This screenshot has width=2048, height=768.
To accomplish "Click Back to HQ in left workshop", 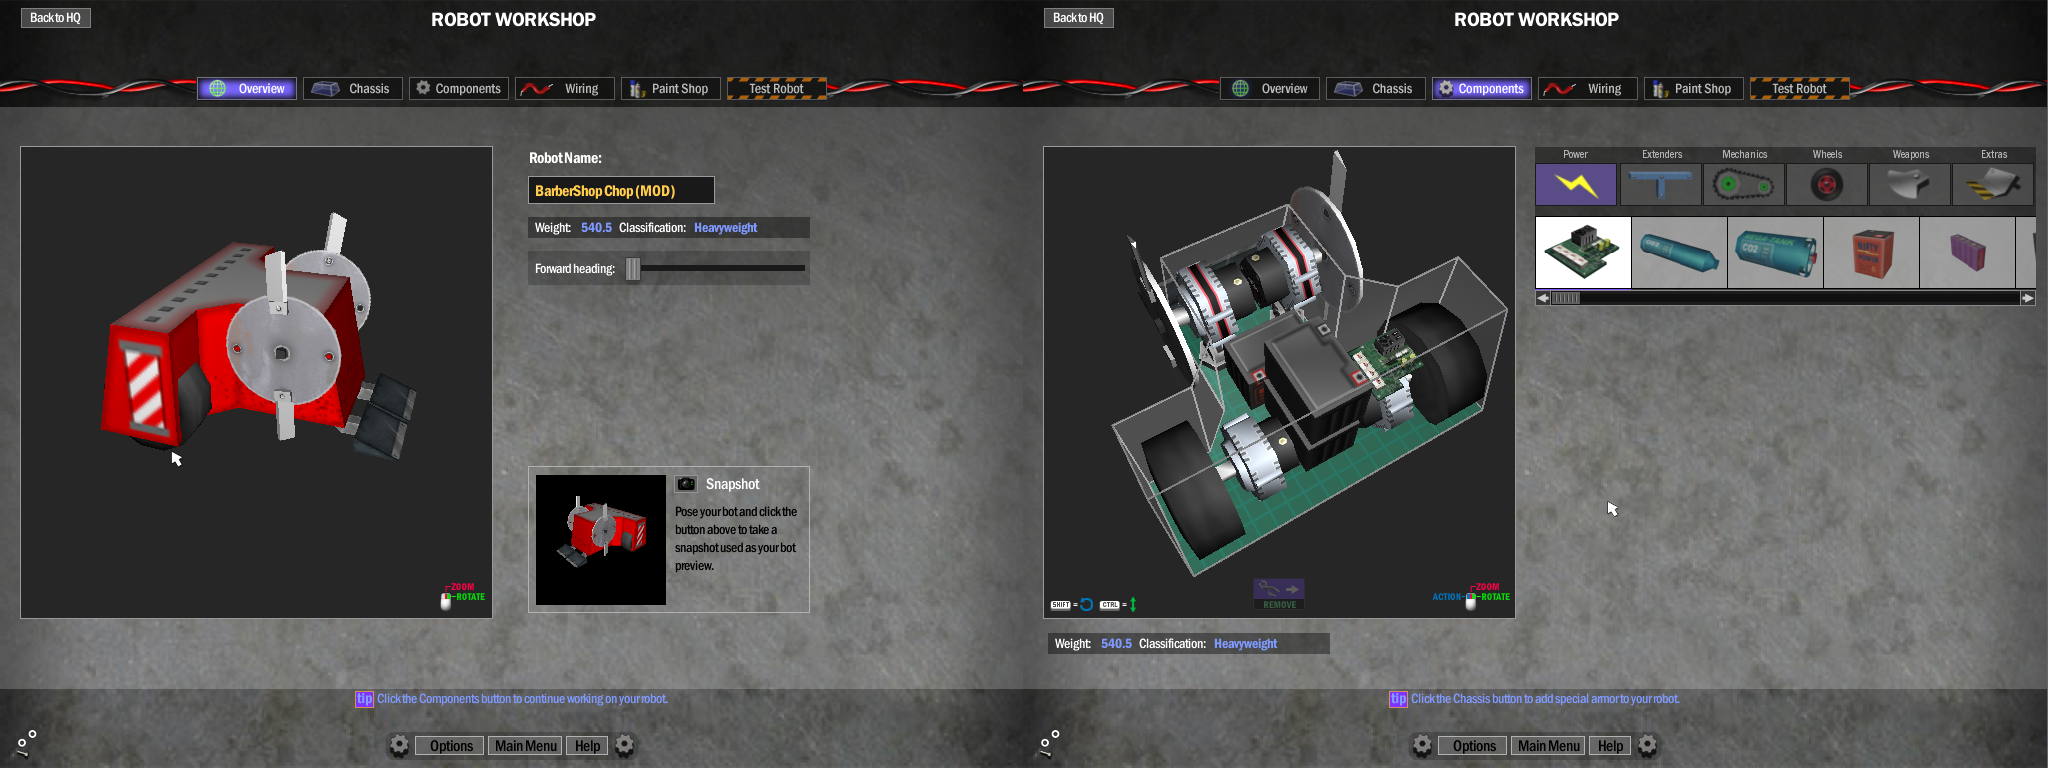I will point(55,18).
